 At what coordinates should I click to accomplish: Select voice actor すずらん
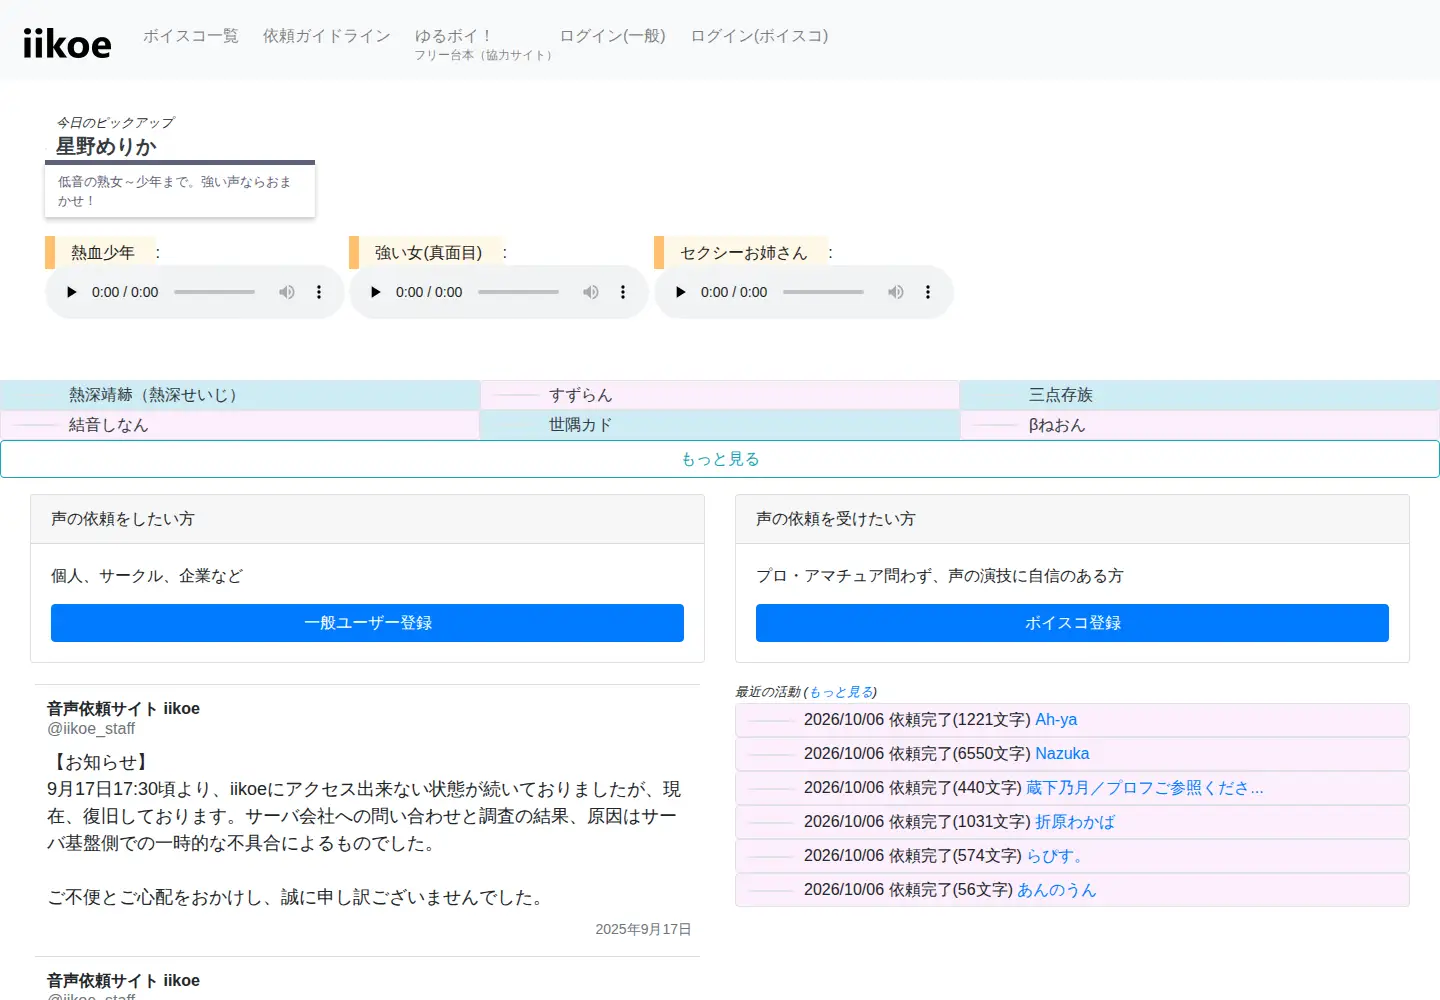pos(720,395)
